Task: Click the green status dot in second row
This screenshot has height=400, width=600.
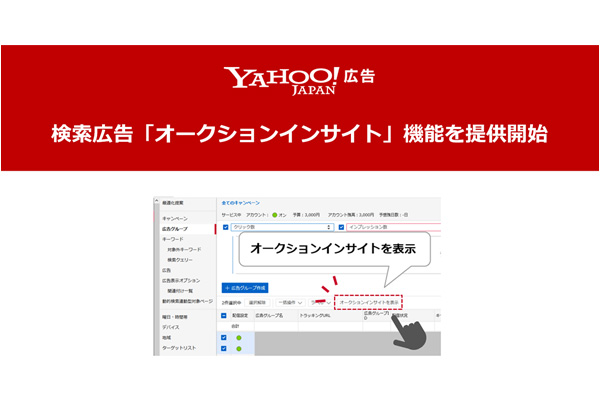Action: coord(240,350)
